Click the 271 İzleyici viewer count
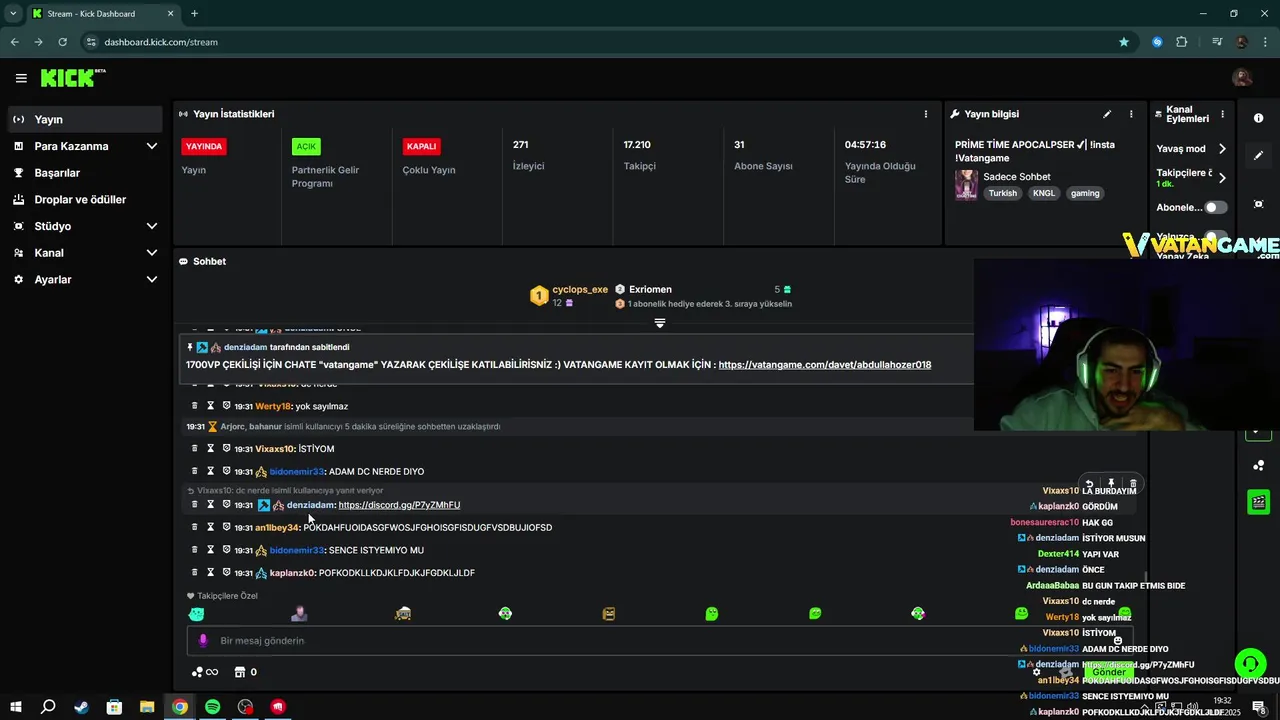This screenshot has height=720, width=1280. (520, 144)
